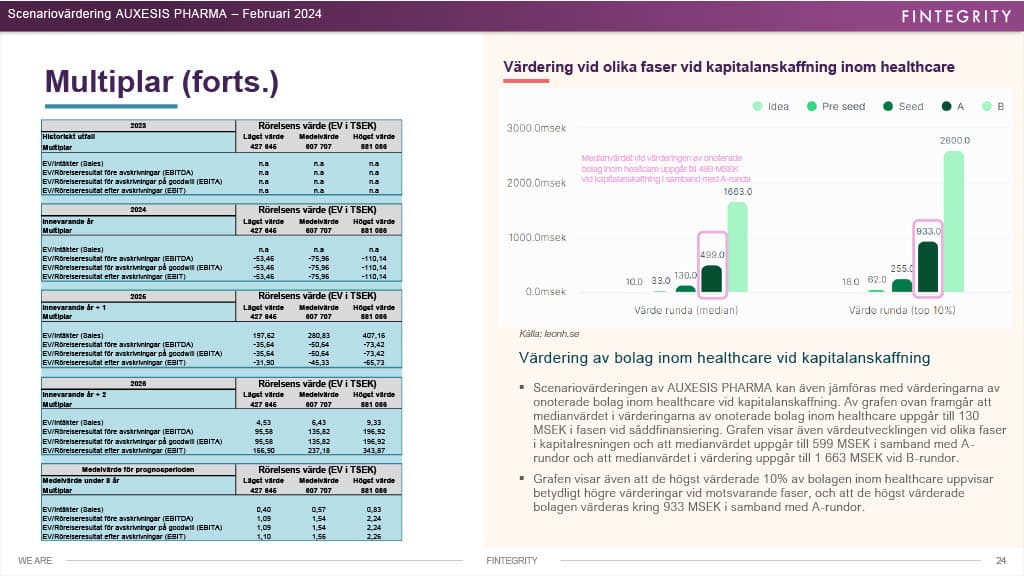This screenshot has width=1024, height=576.
Task: Click the header text "Scenariovärdering AUXESIS PHARMA – Februari 2024"
Action: tap(165, 14)
